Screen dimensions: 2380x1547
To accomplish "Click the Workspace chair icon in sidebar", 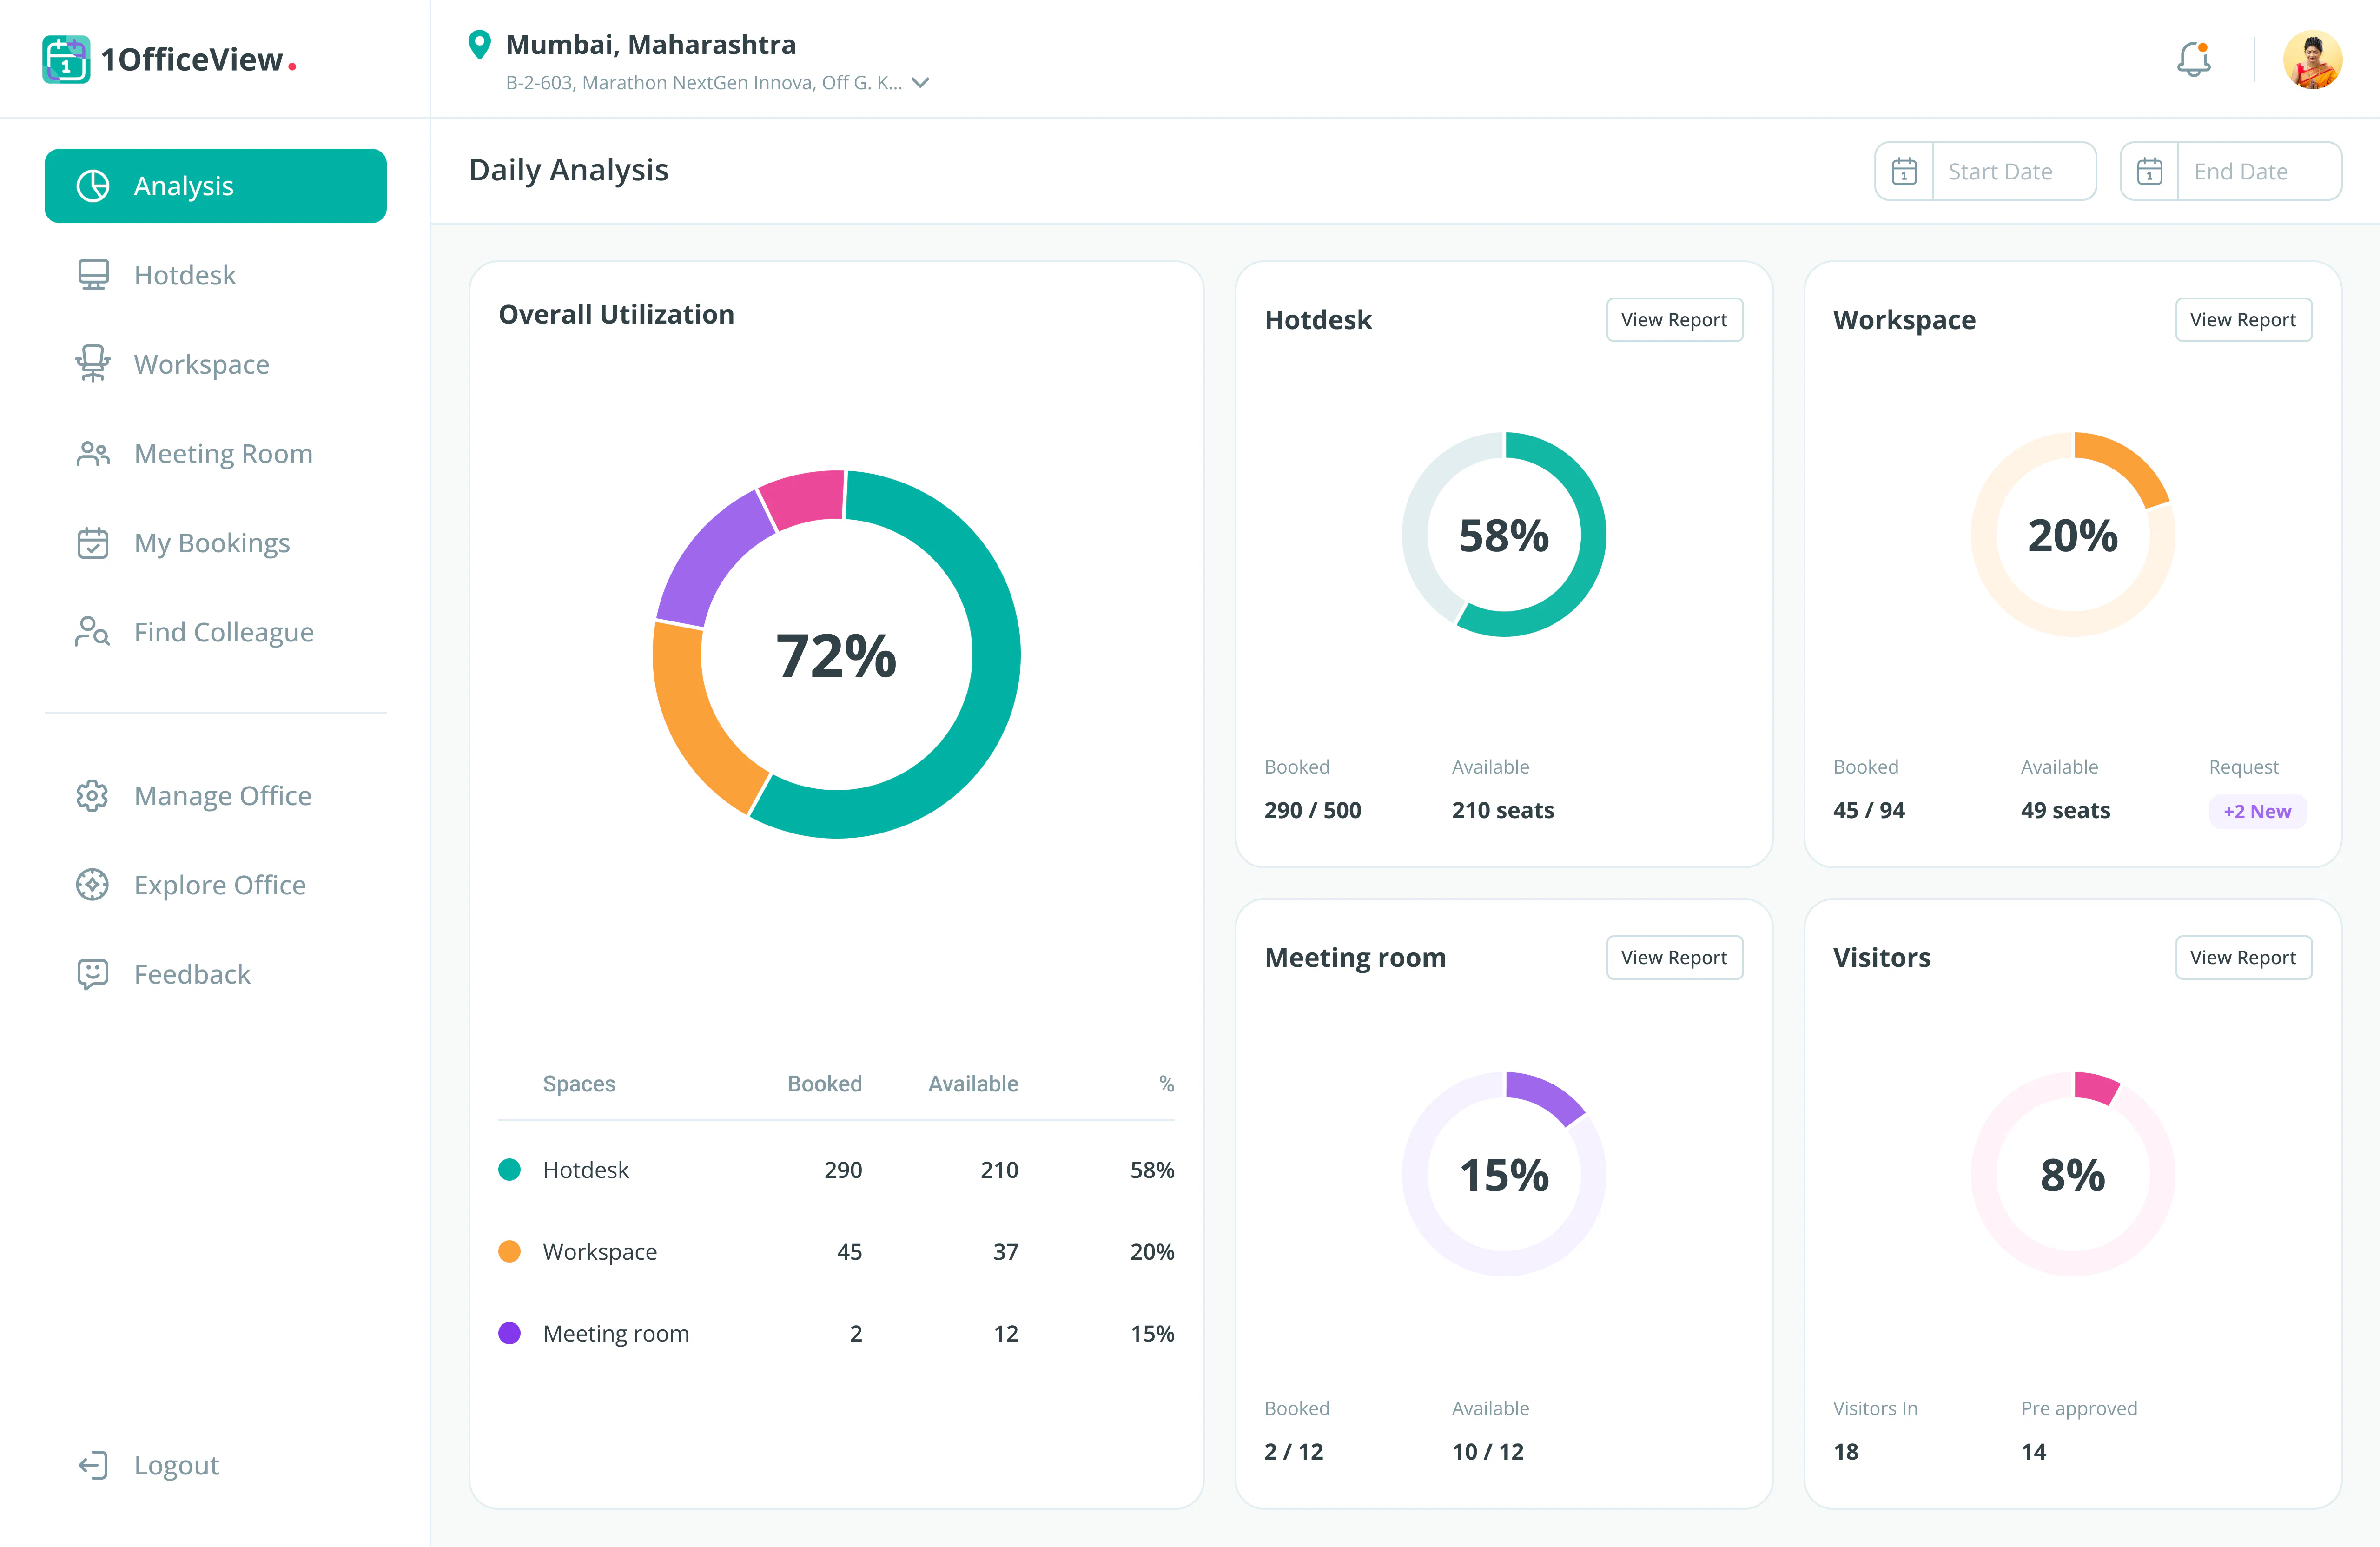I will [93, 364].
